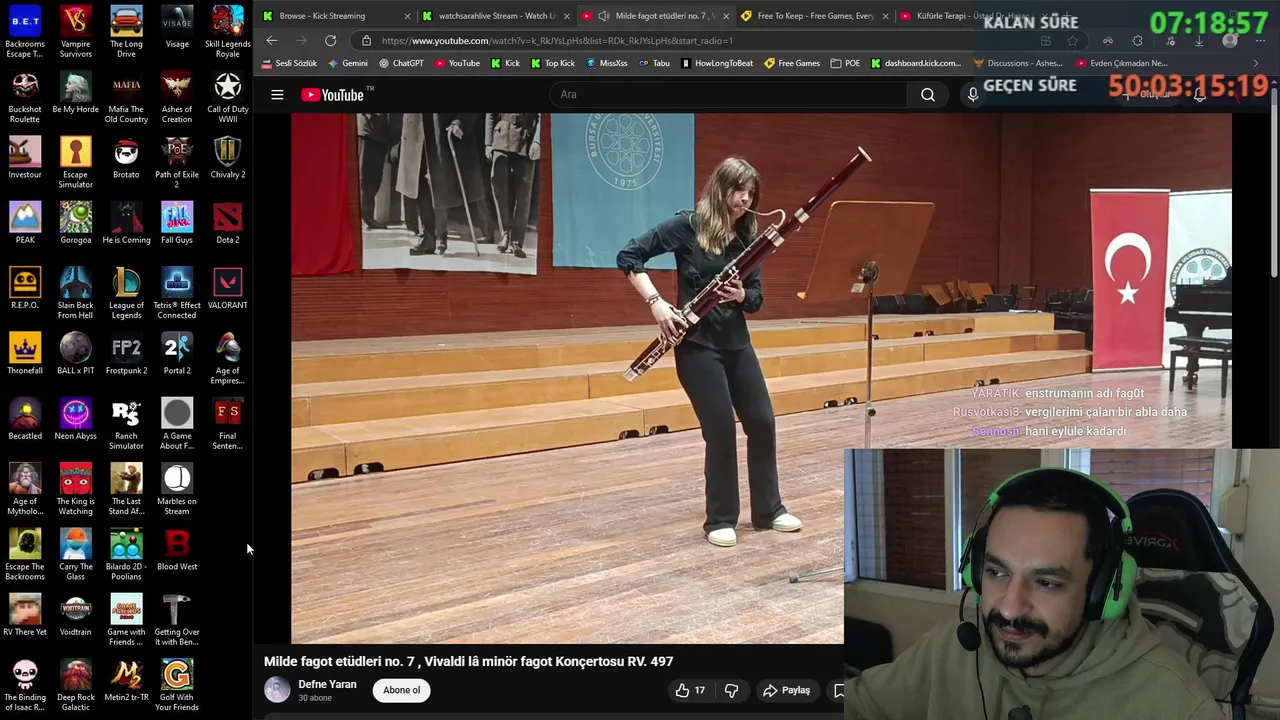Select the League of Legends desktop icon
The image size is (1280, 720).
(x=126, y=293)
